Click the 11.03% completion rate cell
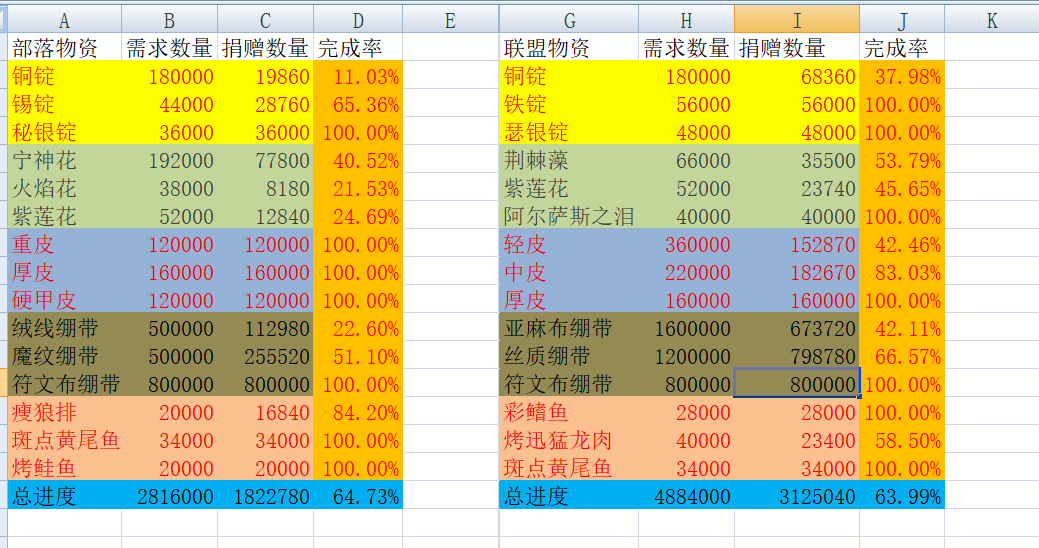This screenshot has width=1039, height=548. 358,76
